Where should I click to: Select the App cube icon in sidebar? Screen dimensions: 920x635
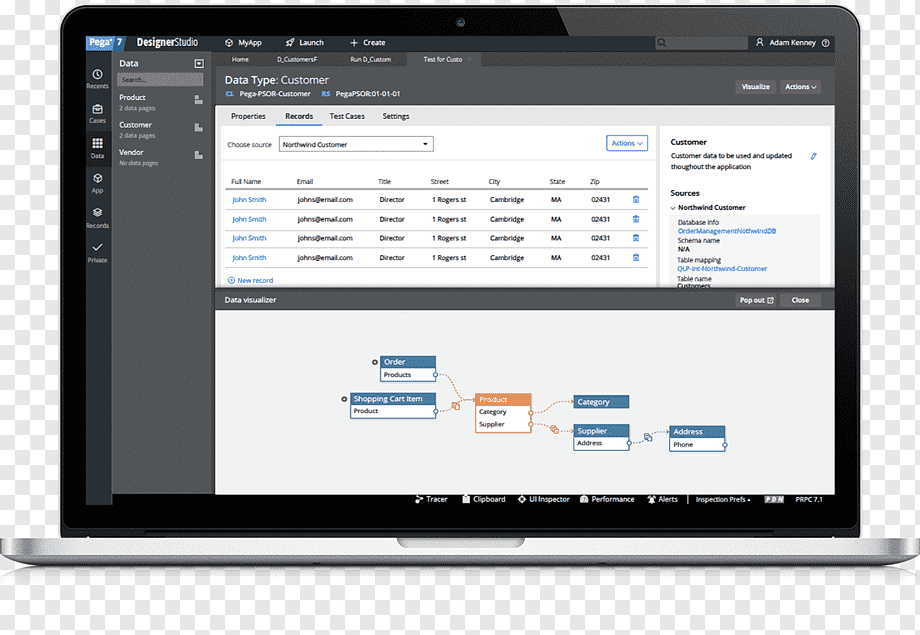coord(97,178)
